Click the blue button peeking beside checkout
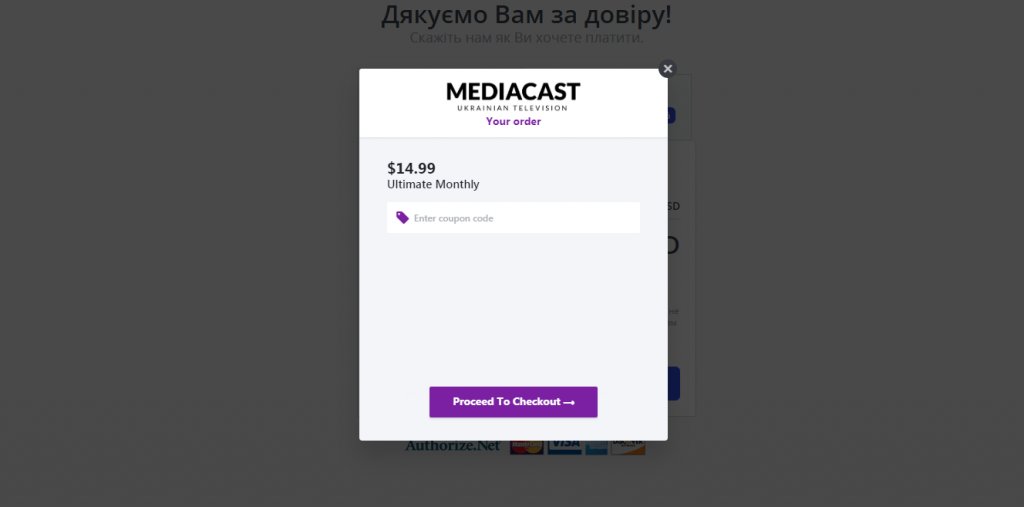Image resolution: width=1024 pixels, height=507 pixels. [674, 384]
